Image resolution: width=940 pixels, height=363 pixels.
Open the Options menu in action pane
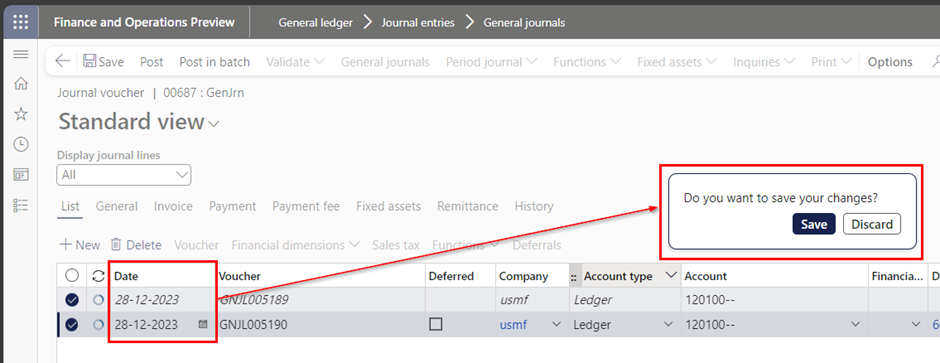[890, 62]
